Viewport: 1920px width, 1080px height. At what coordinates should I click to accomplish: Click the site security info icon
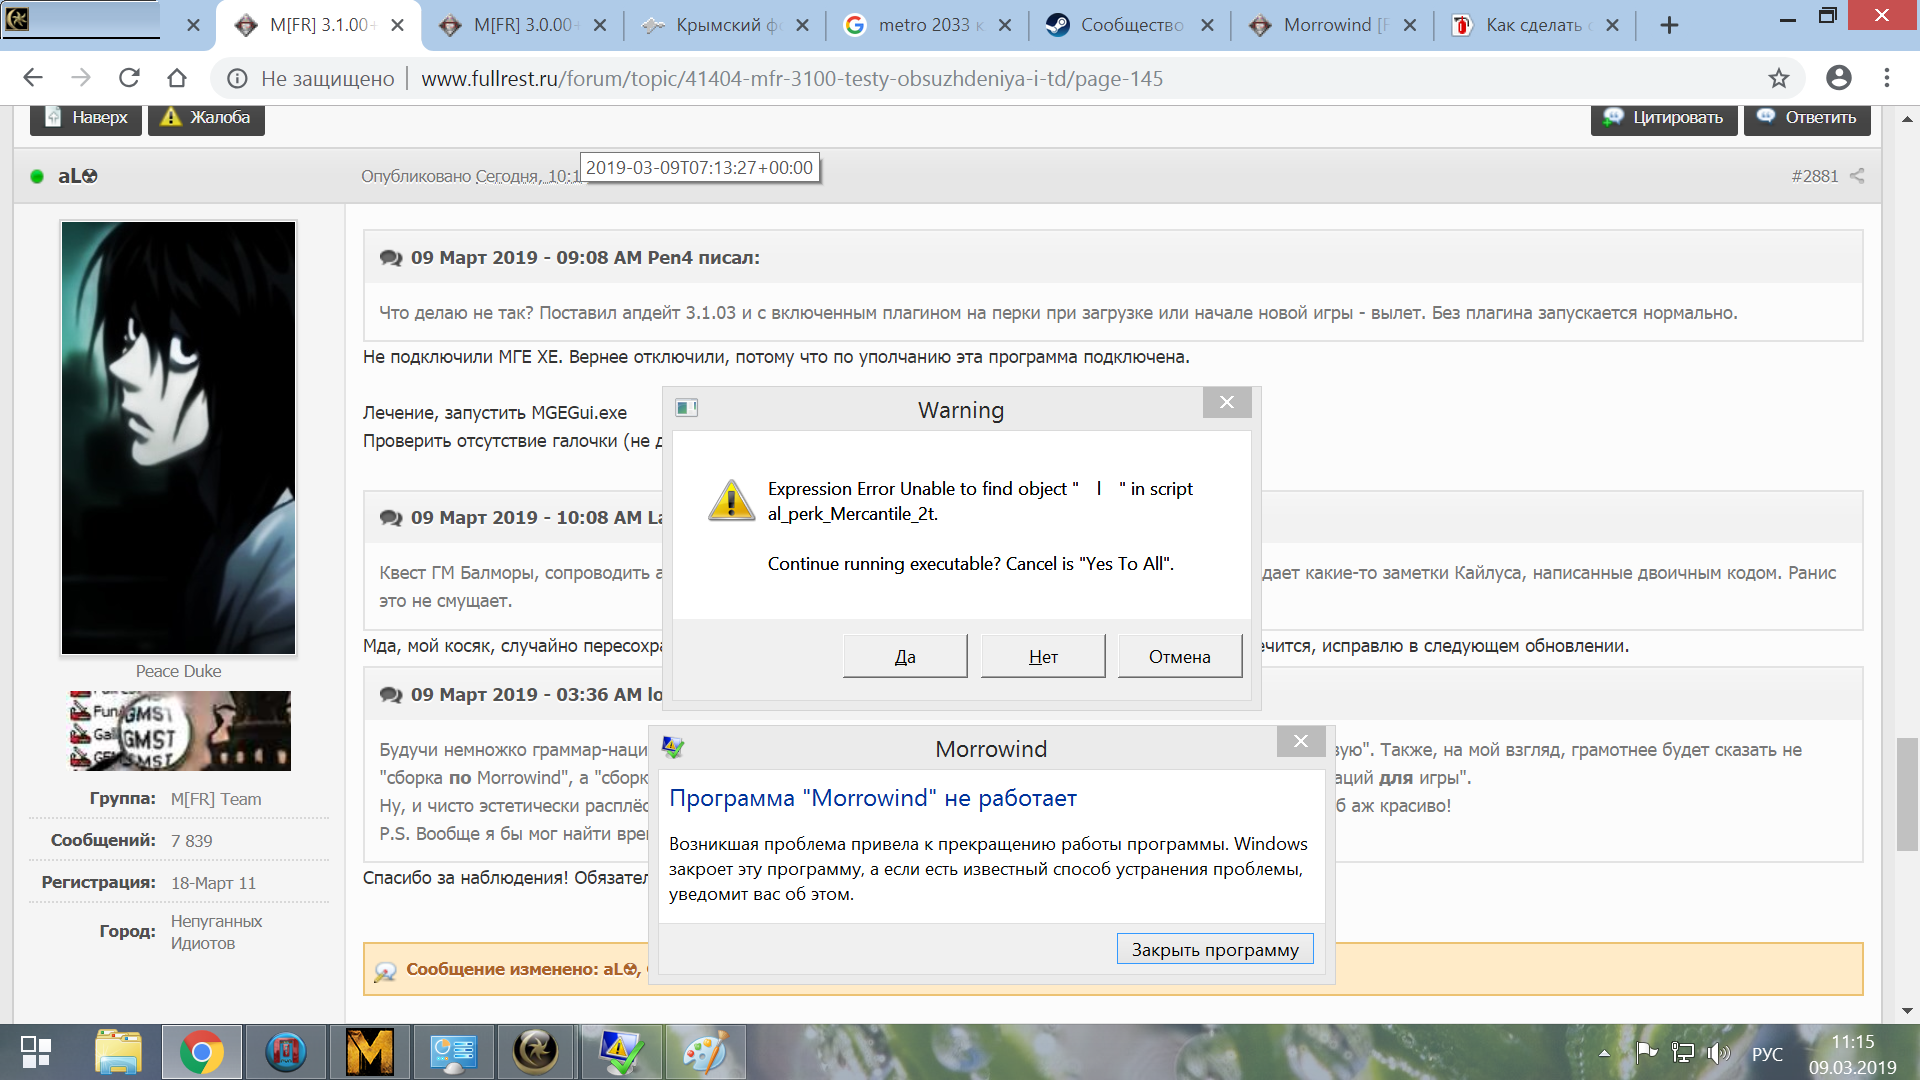tap(237, 78)
